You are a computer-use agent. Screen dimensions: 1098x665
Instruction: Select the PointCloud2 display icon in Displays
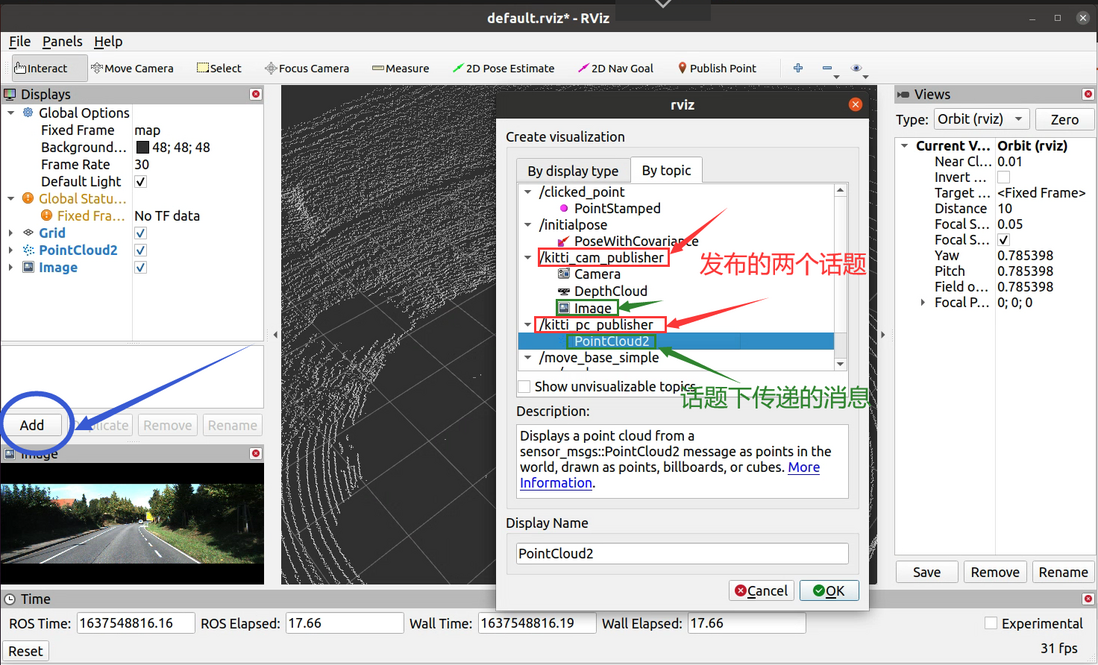click(28, 250)
